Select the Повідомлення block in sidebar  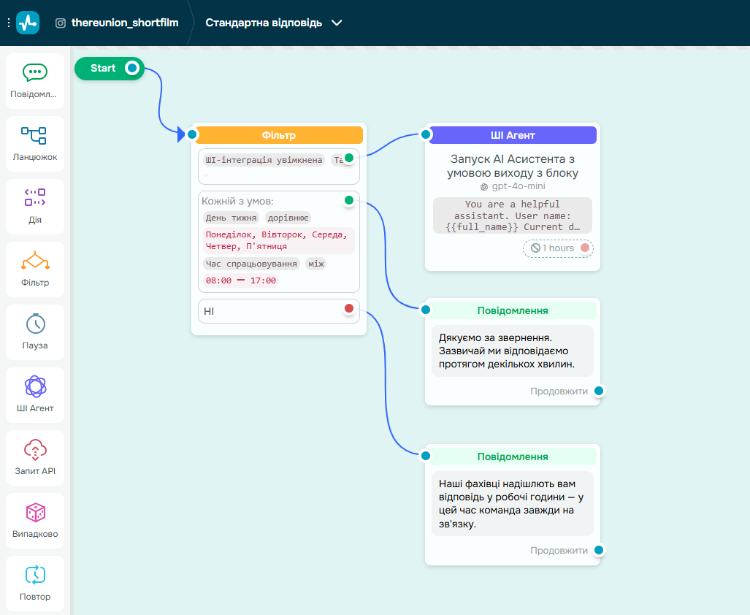click(35, 81)
